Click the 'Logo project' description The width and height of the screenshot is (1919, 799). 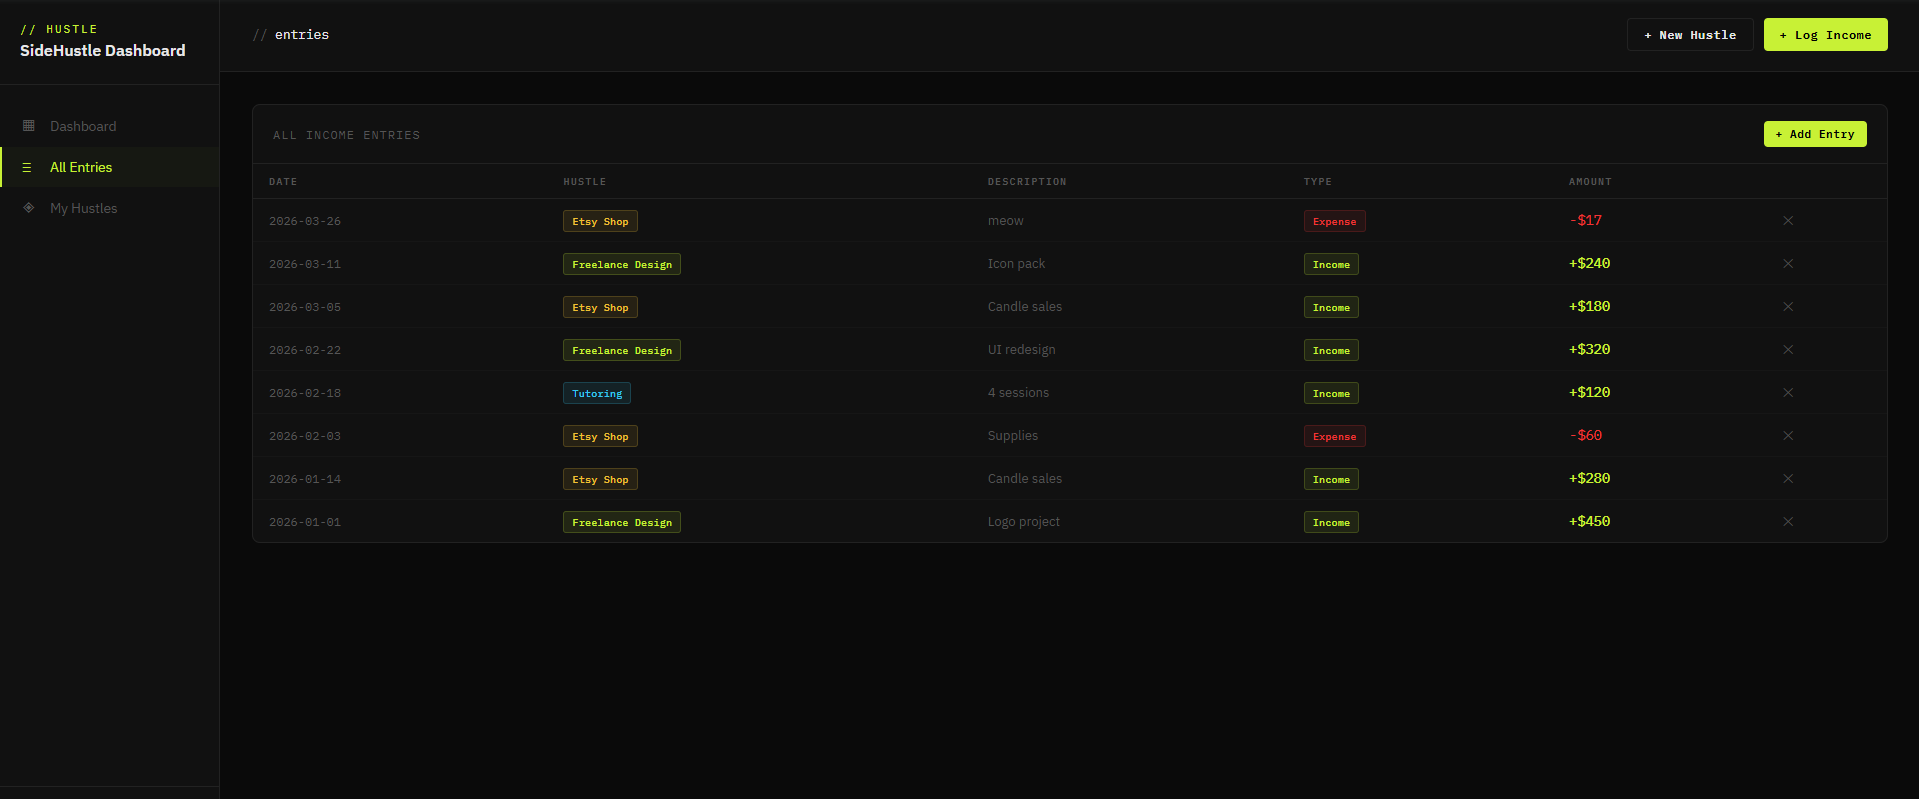point(1024,522)
